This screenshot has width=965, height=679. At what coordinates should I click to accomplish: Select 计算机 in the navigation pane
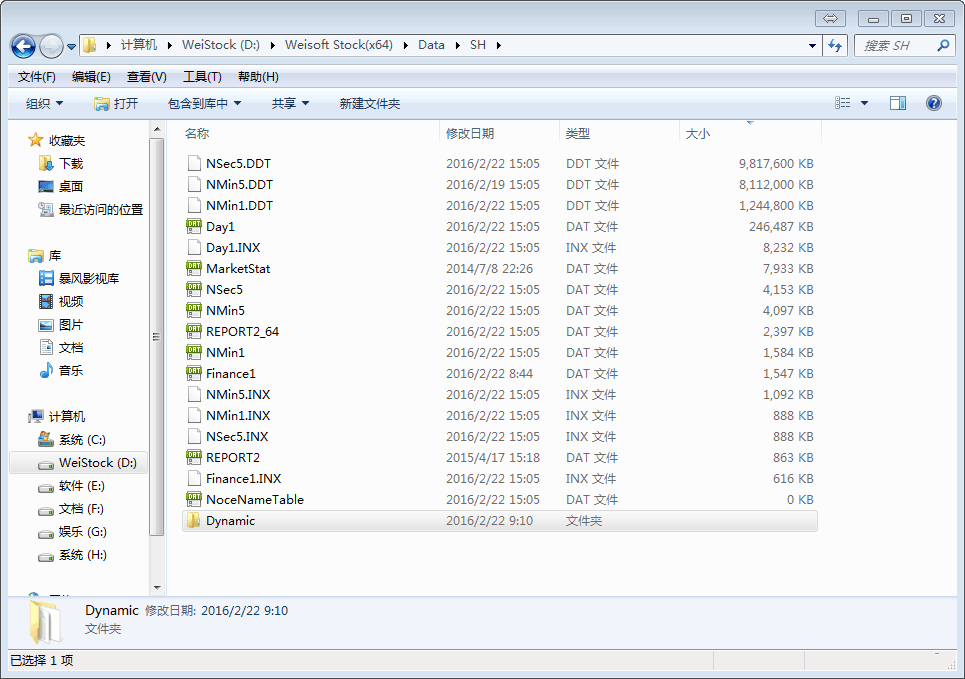[x=57, y=417]
